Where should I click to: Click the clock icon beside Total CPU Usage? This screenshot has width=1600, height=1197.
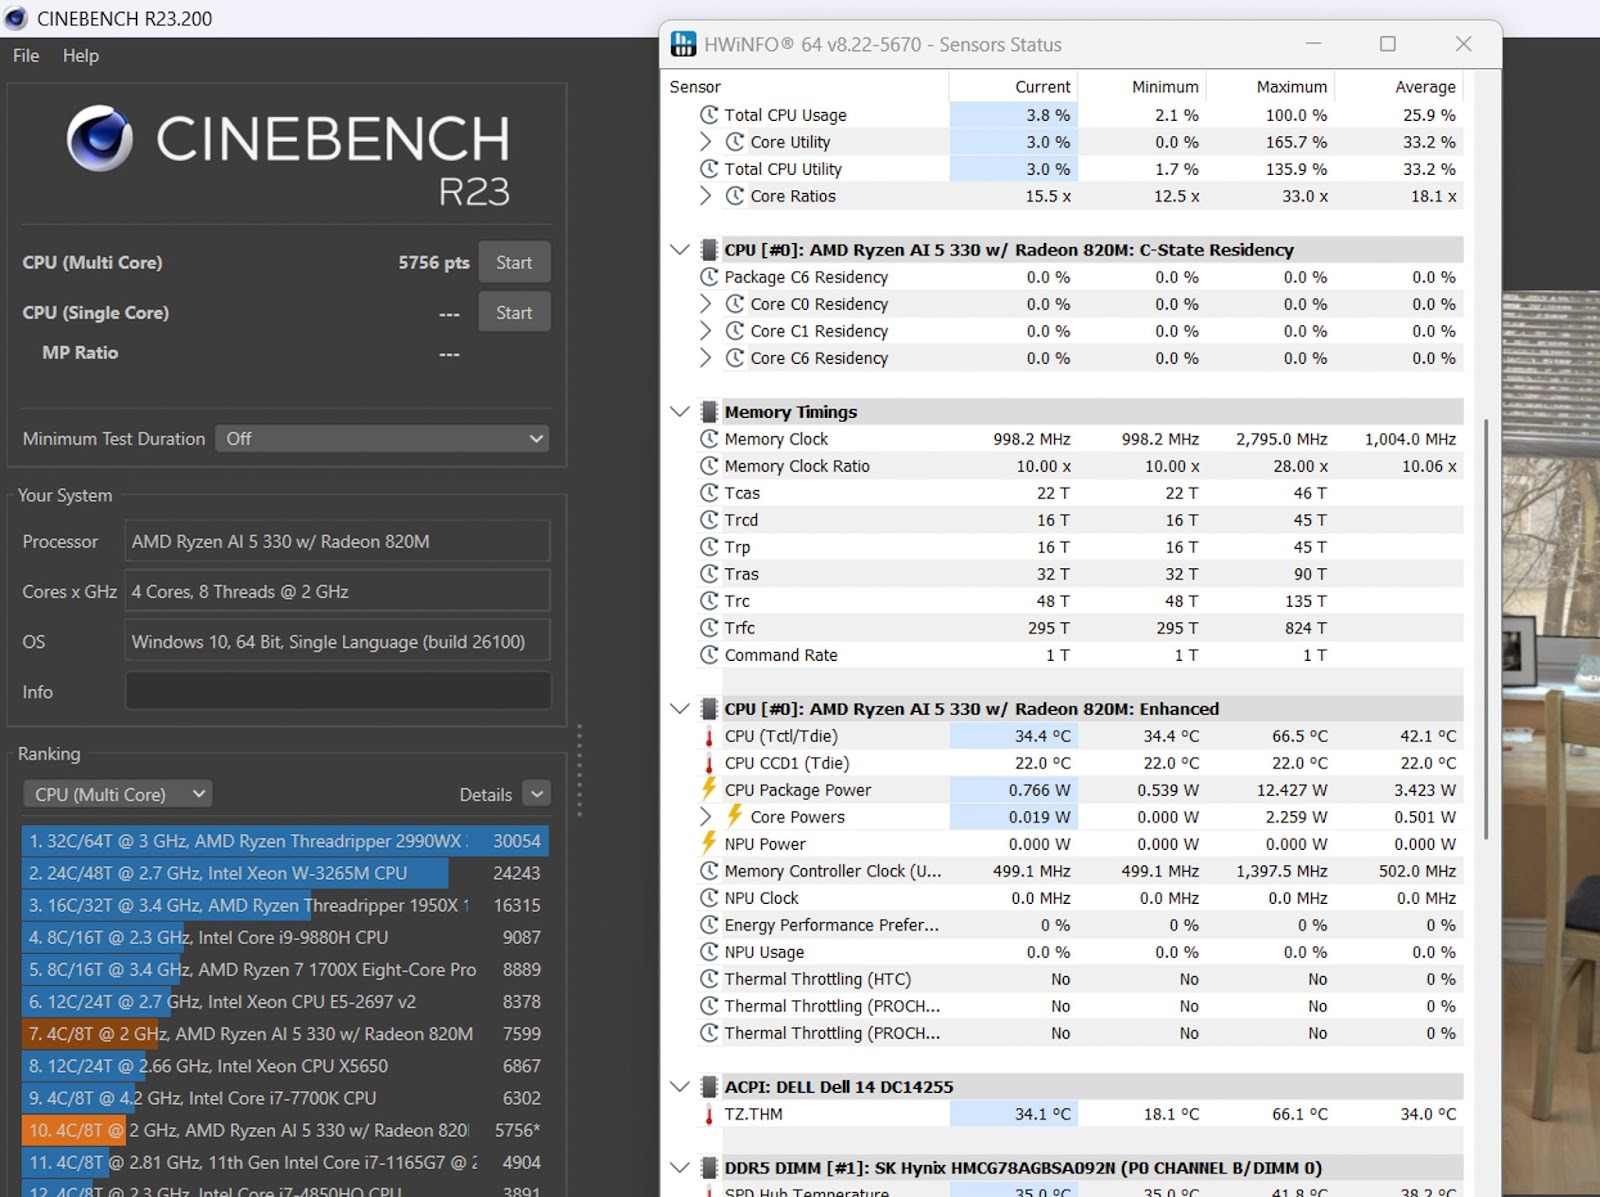pos(709,115)
